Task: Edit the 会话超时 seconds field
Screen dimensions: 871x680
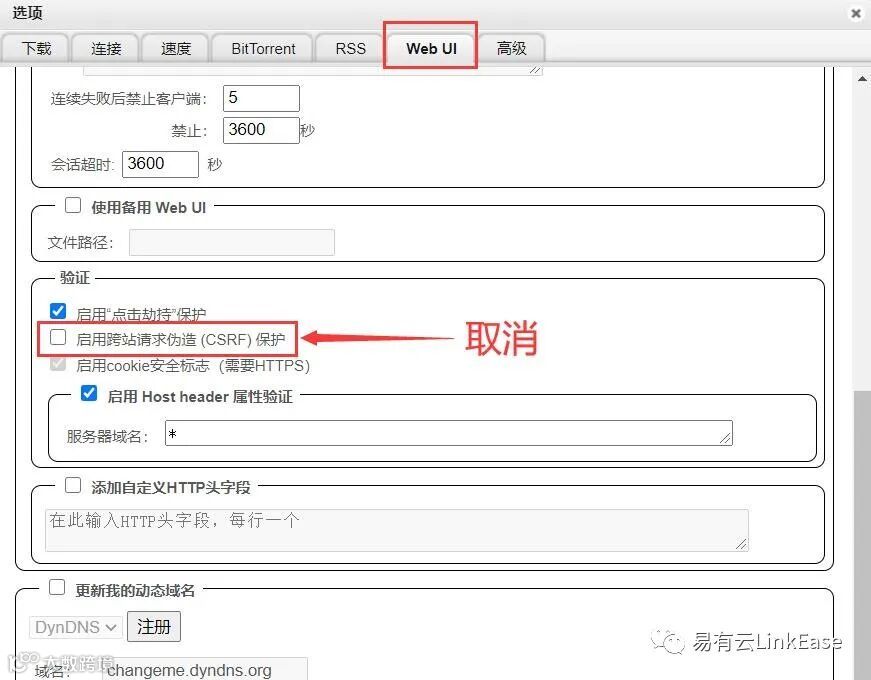Action: pyautogui.click(x=160, y=164)
